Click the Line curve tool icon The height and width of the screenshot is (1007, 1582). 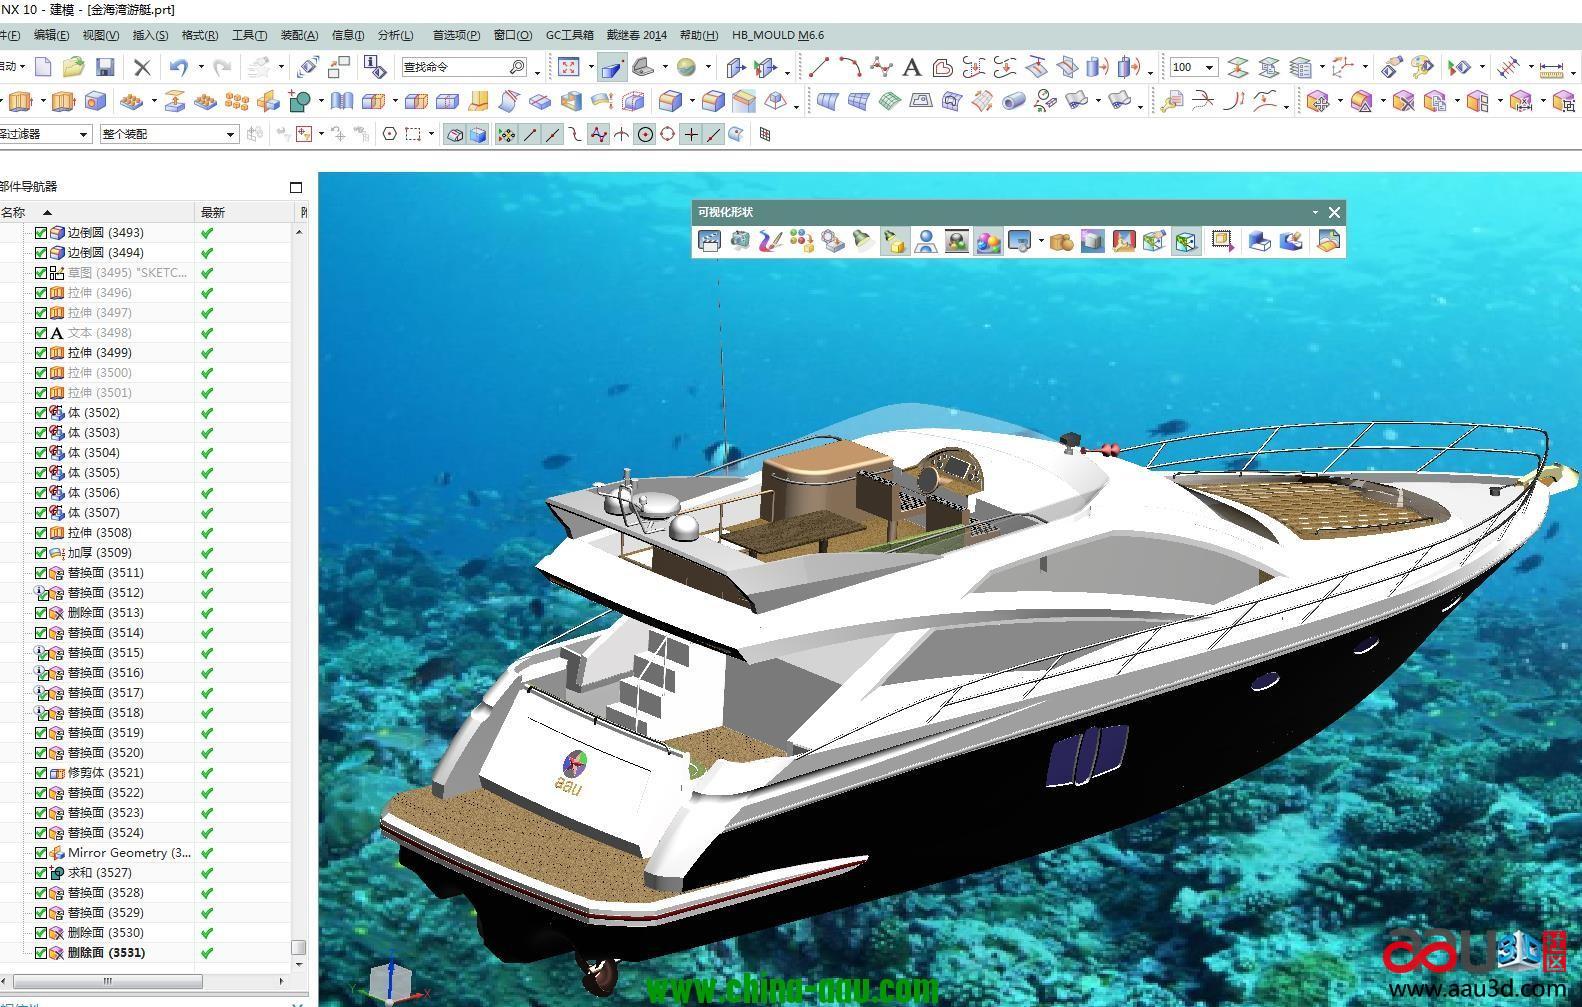click(x=819, y=67)
